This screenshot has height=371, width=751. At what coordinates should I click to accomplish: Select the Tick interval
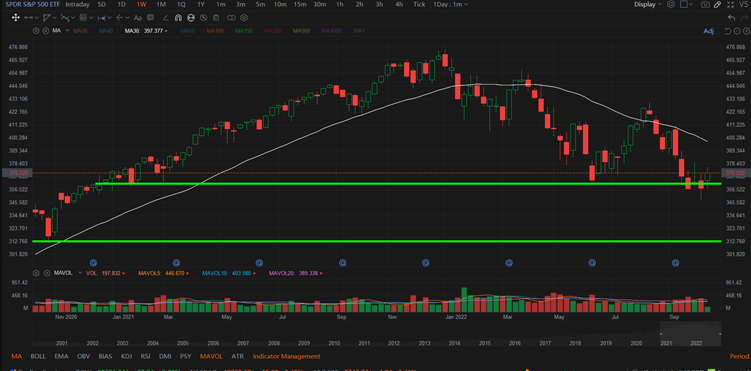tap(419, 4)
